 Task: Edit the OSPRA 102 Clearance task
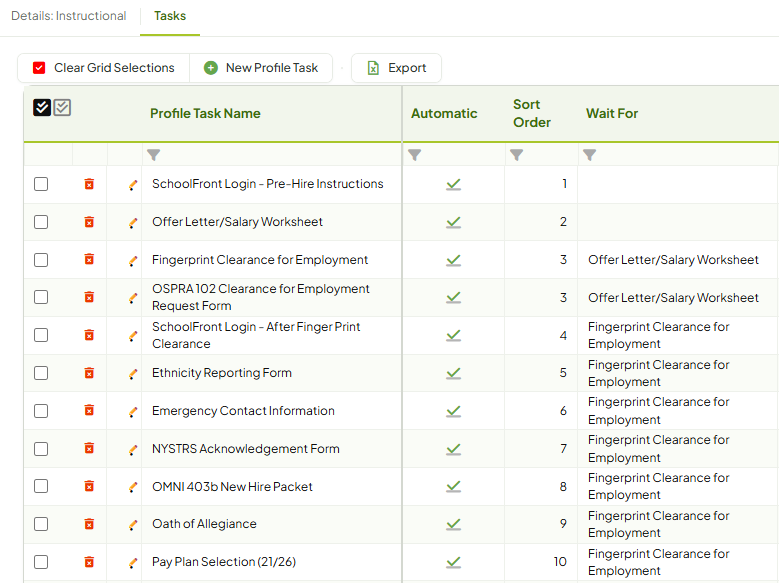pos(133,298)
